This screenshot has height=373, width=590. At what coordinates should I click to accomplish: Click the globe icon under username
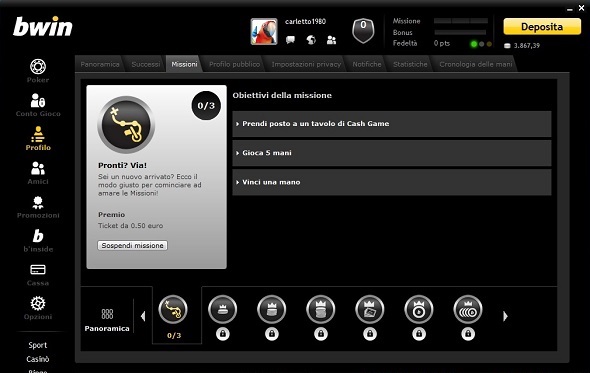click(311, 40)
